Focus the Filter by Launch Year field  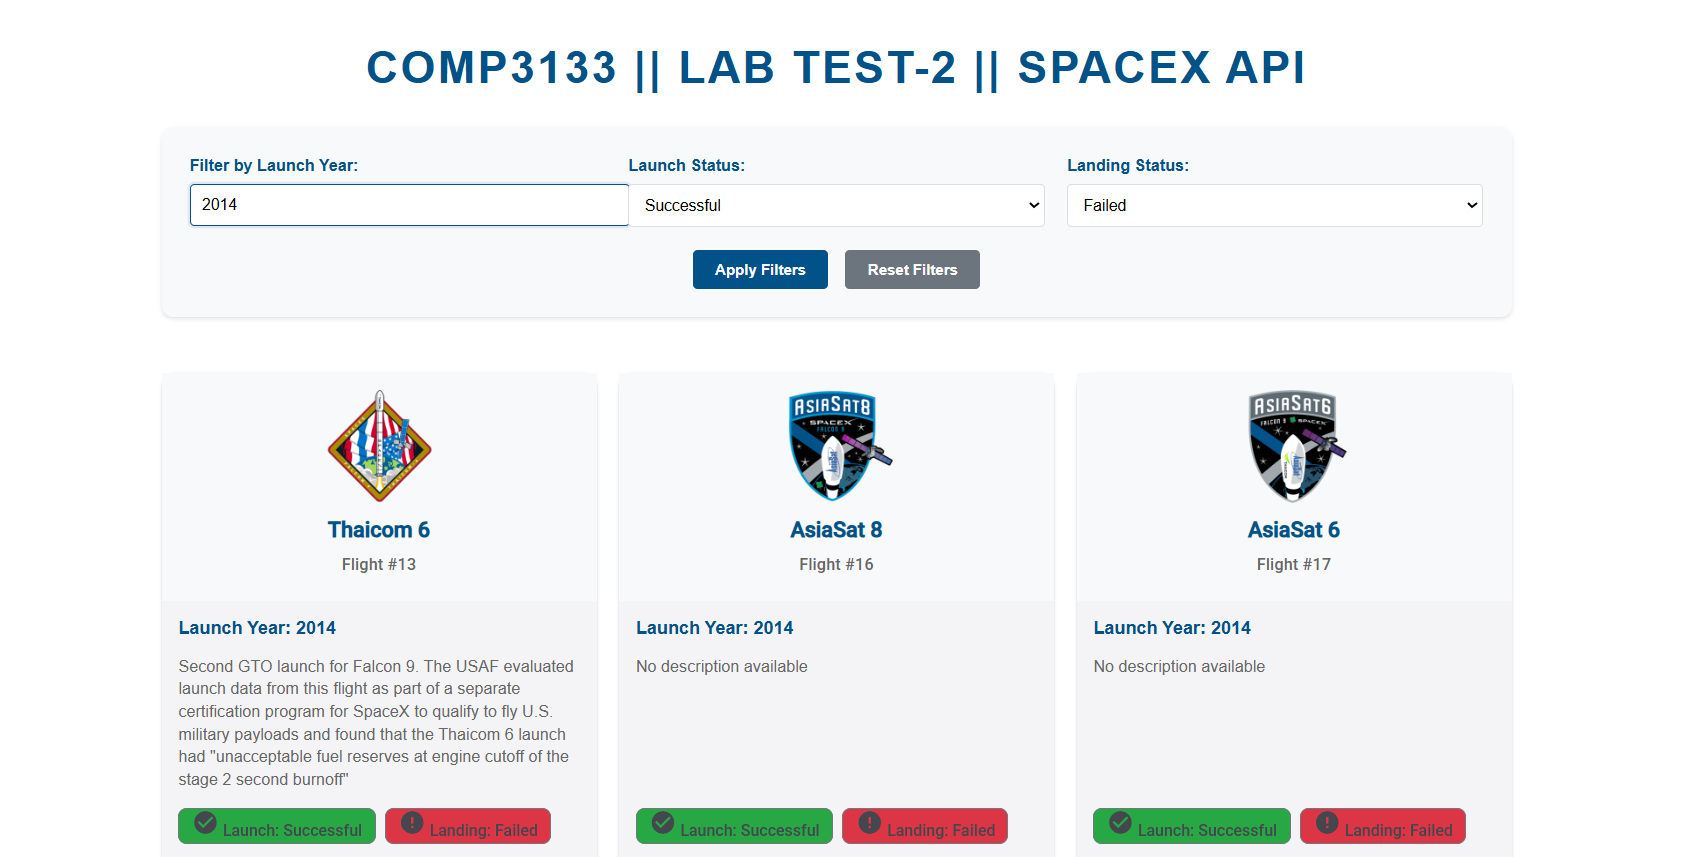409,205
